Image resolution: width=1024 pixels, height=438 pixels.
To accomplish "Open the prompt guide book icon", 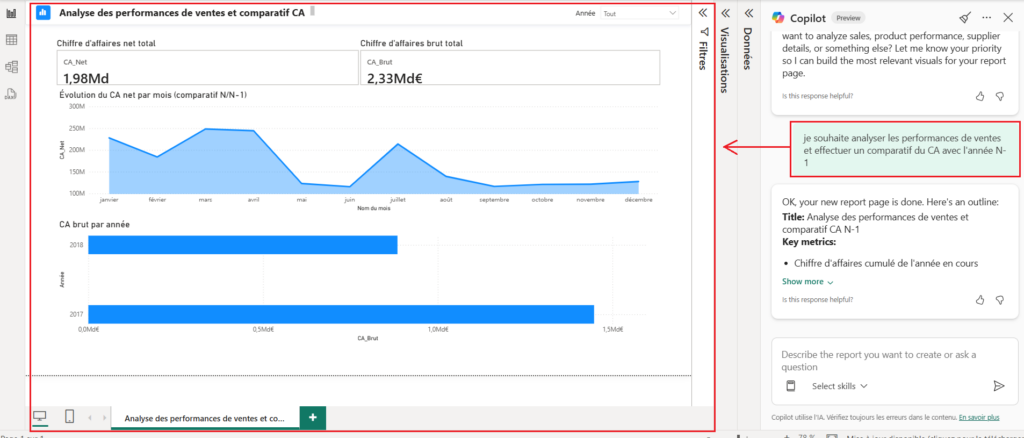I will (x=790, y=386).
